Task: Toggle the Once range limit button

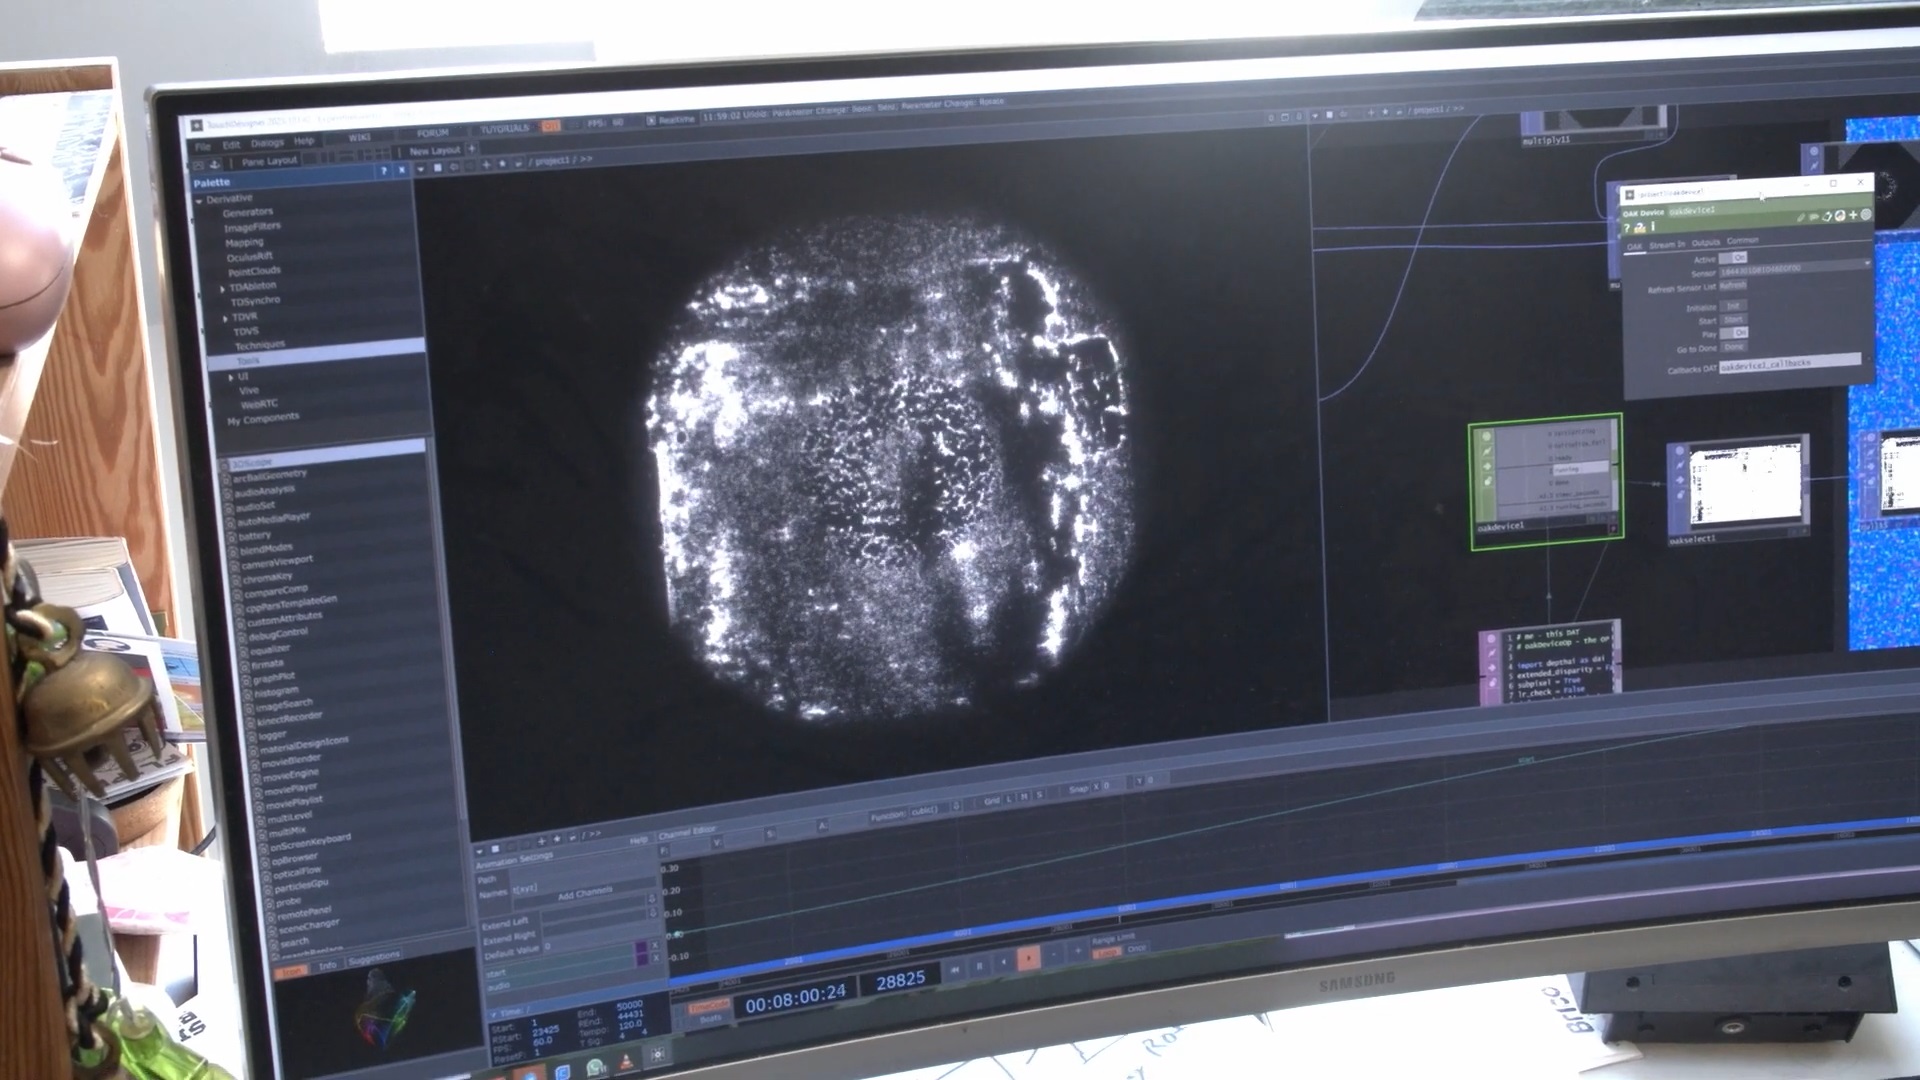Action: pyautogui.click(x=1137, y=949)
